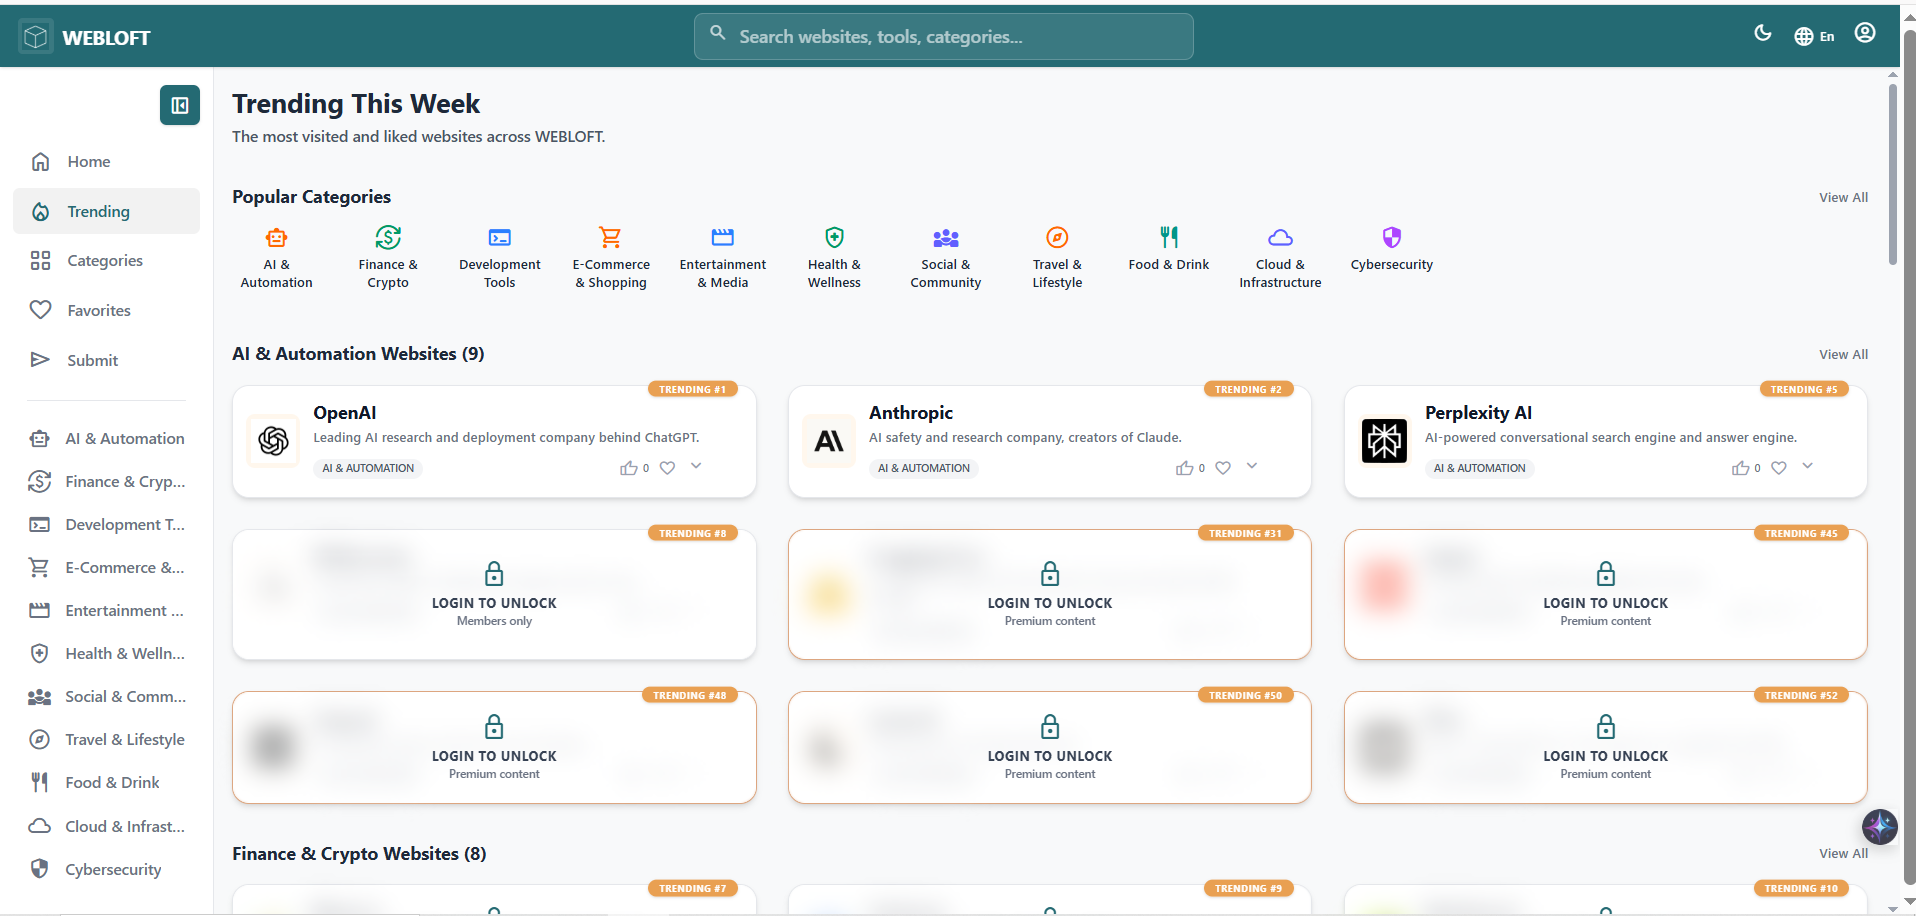
Task: Open the Submit page
Action: point(92,360)
